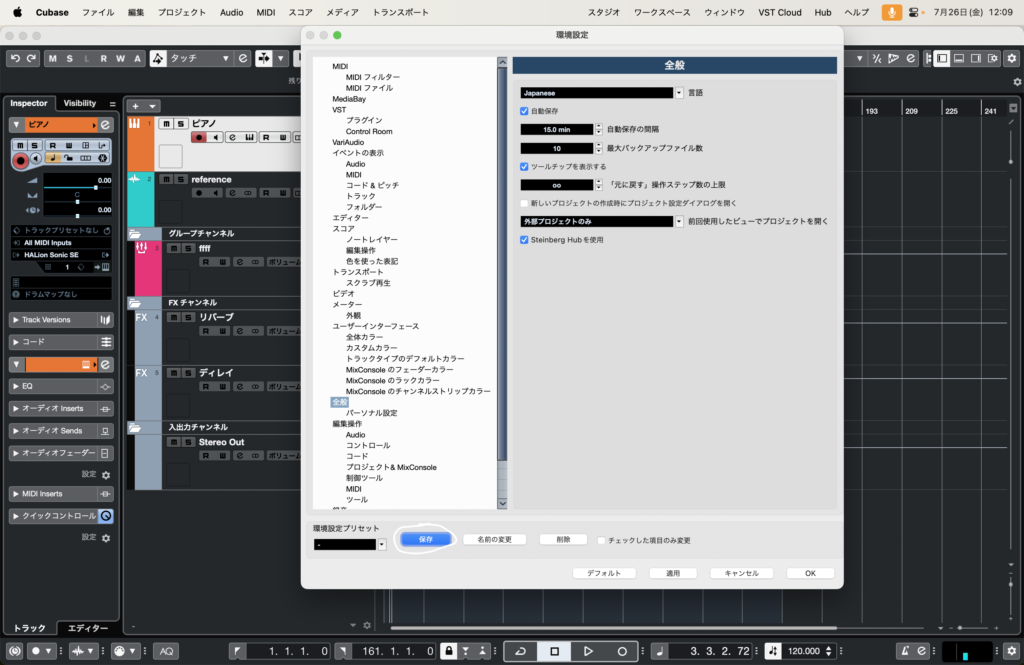Mute the reference track
The height and width of the screenshot is (665, 1024).
click(x=168, y=180)
